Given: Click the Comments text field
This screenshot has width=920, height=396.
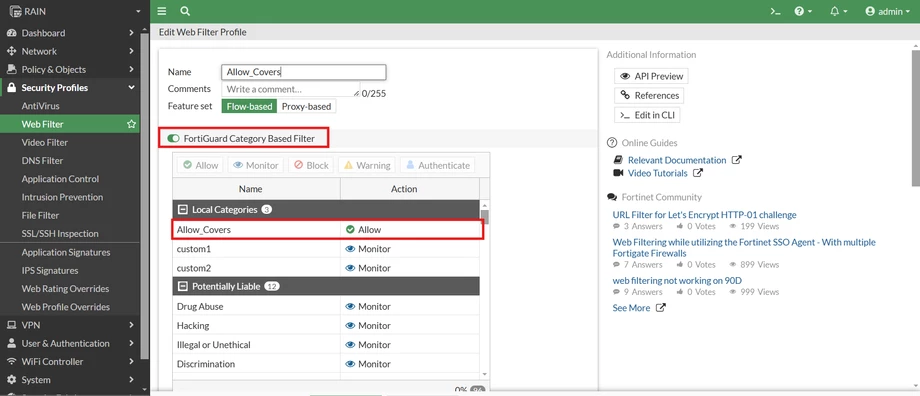Looking at the screenshot, I should 290,89.
